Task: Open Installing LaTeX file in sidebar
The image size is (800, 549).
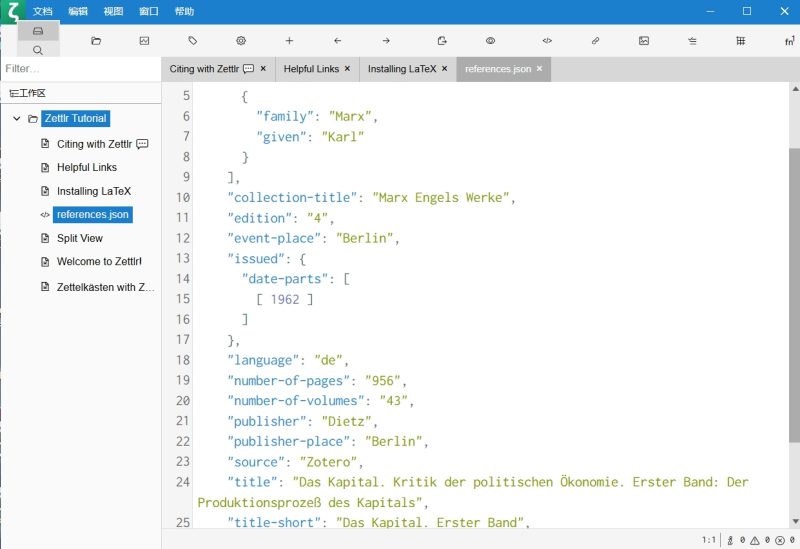Action: click(94, 191)
